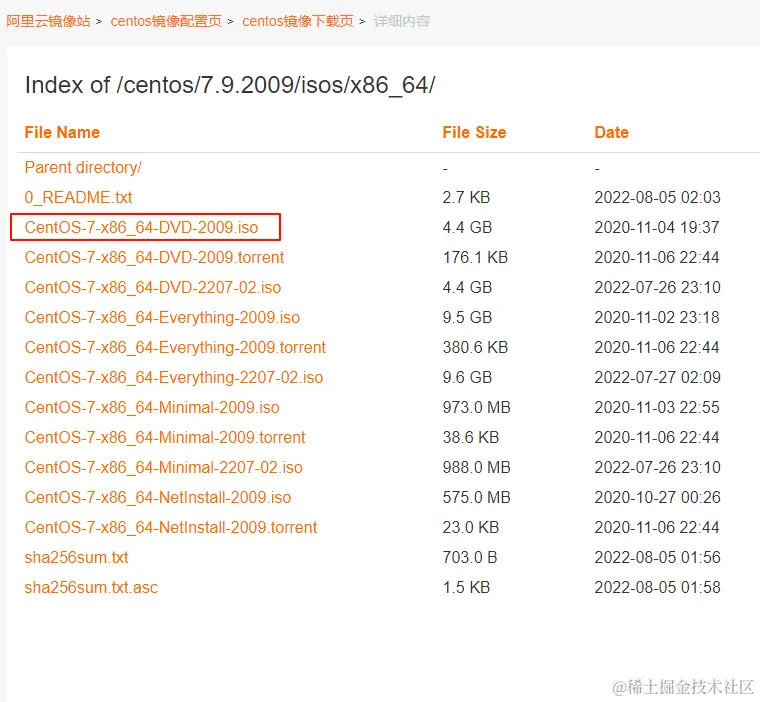Download CentOS-7-x86_64-Minimal-2207-02.iso
The height and width of the screenshot is (702, 760).
[x=163, y=467]
